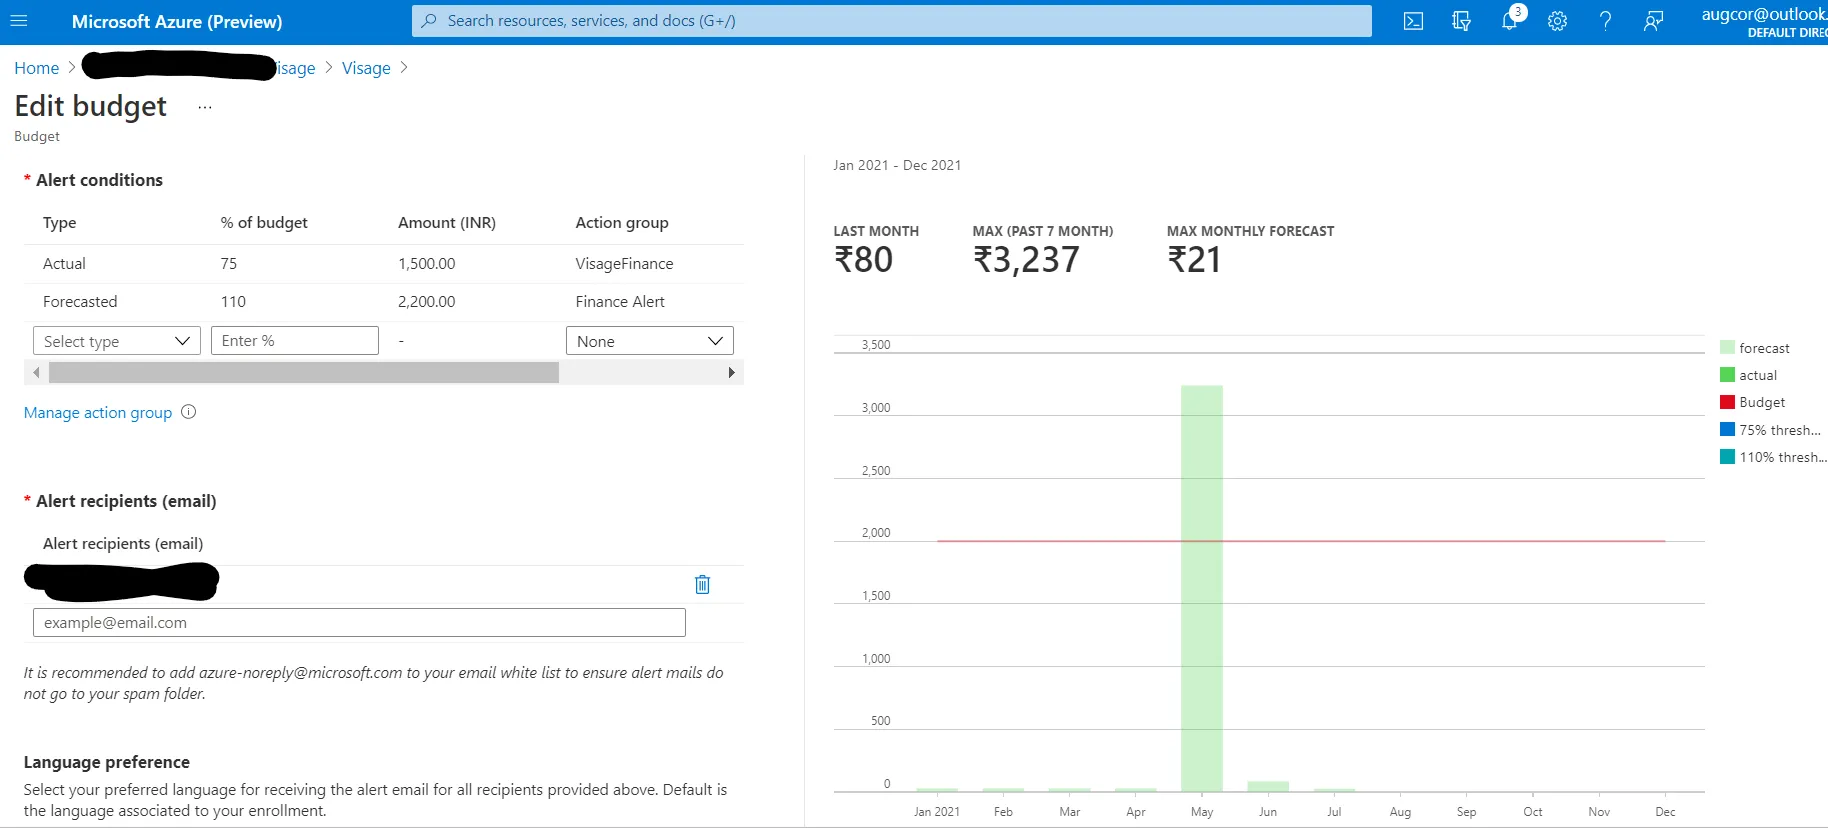Click the example@email.com recipient field
1828x828 pixels.
359,623
